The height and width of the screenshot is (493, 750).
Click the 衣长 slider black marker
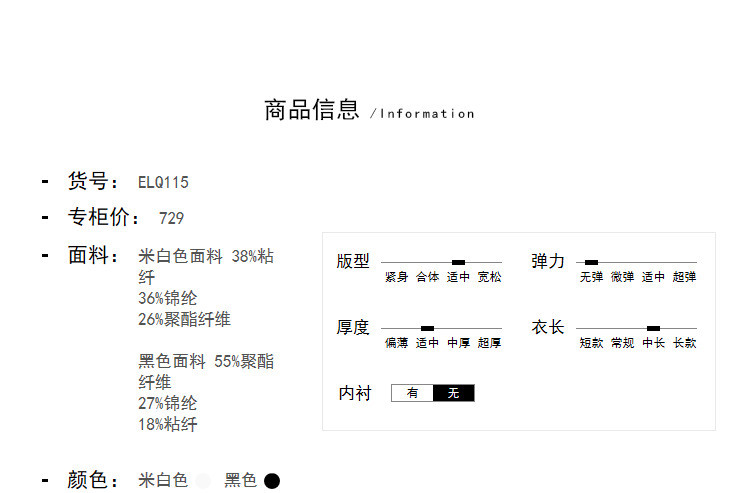(653, 328)
